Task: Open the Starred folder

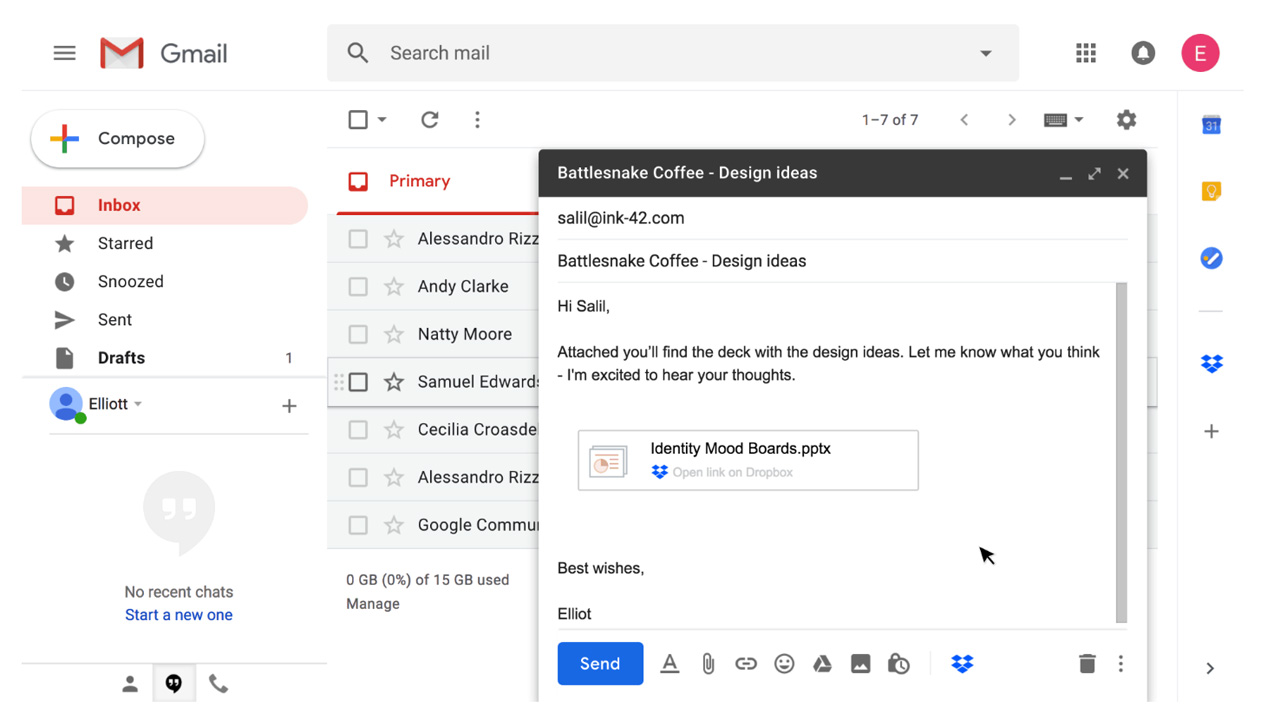Action: tap(125, 243)
